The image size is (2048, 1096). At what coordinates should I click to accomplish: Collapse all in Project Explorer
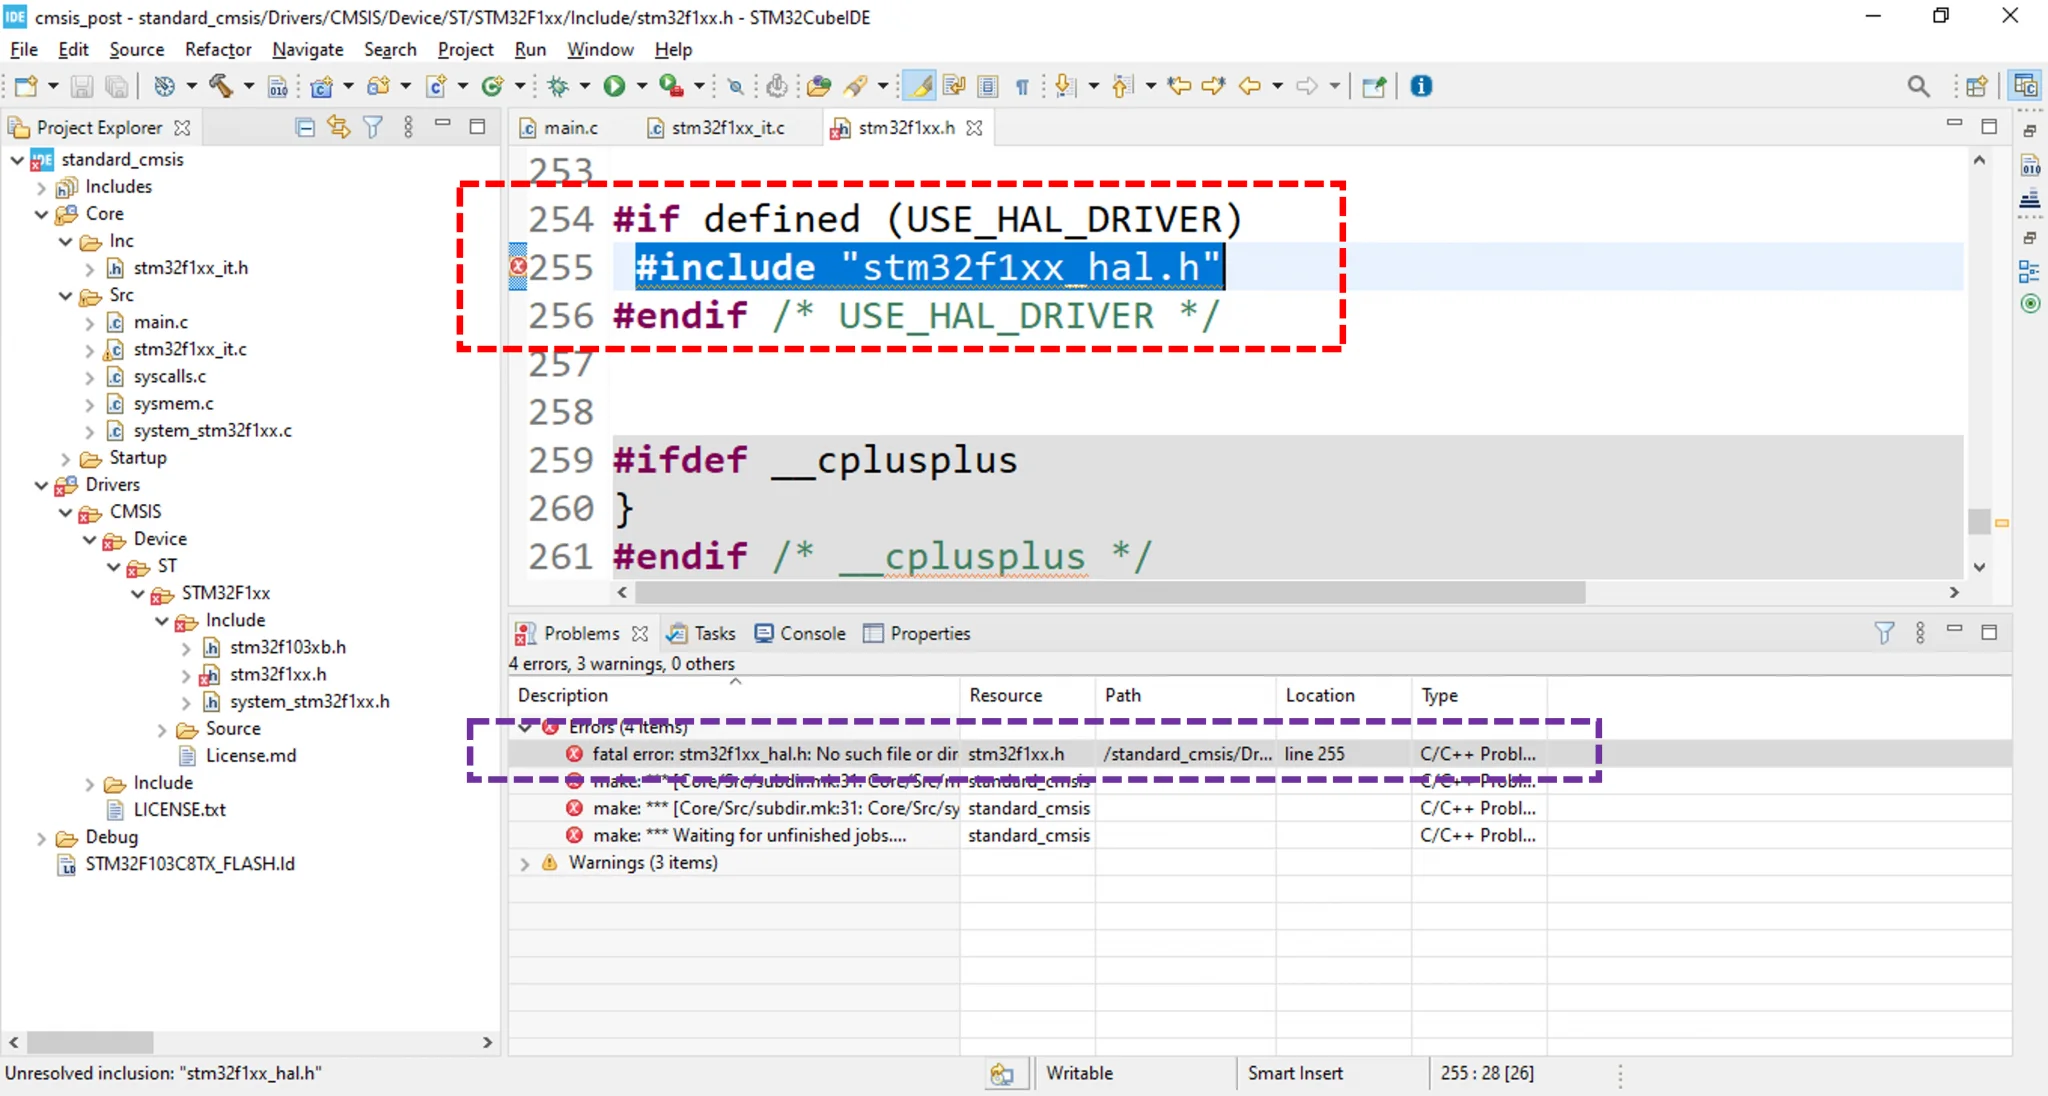coord(306,127)
